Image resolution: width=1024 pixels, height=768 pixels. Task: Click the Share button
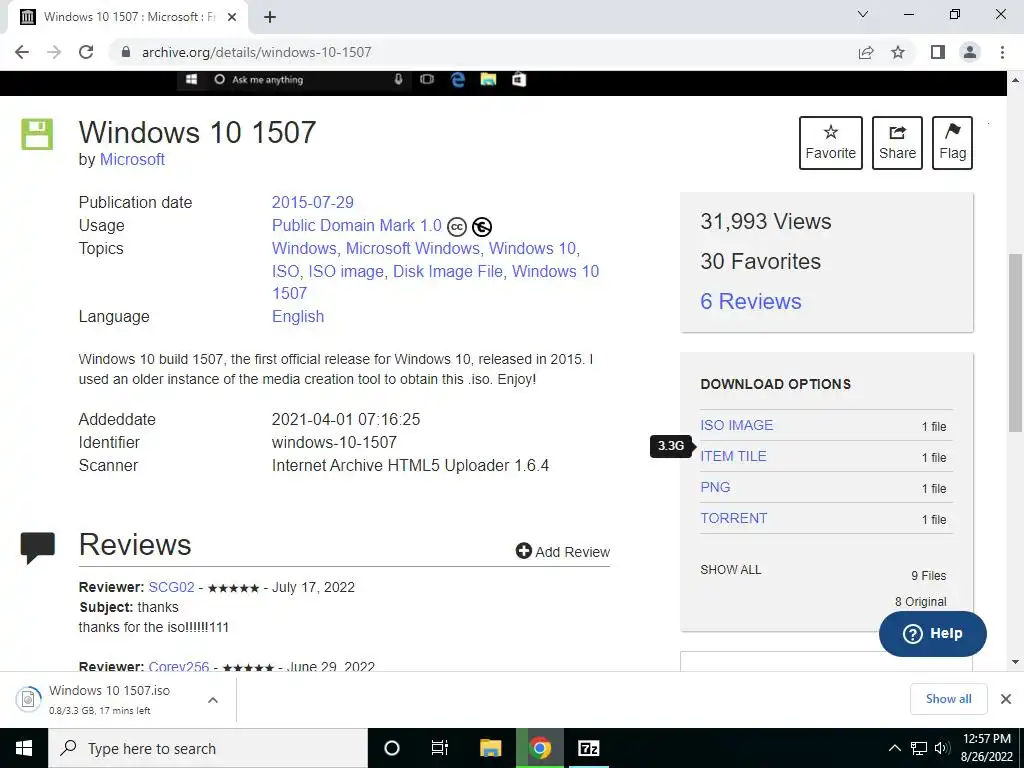(x=897, y=143)
